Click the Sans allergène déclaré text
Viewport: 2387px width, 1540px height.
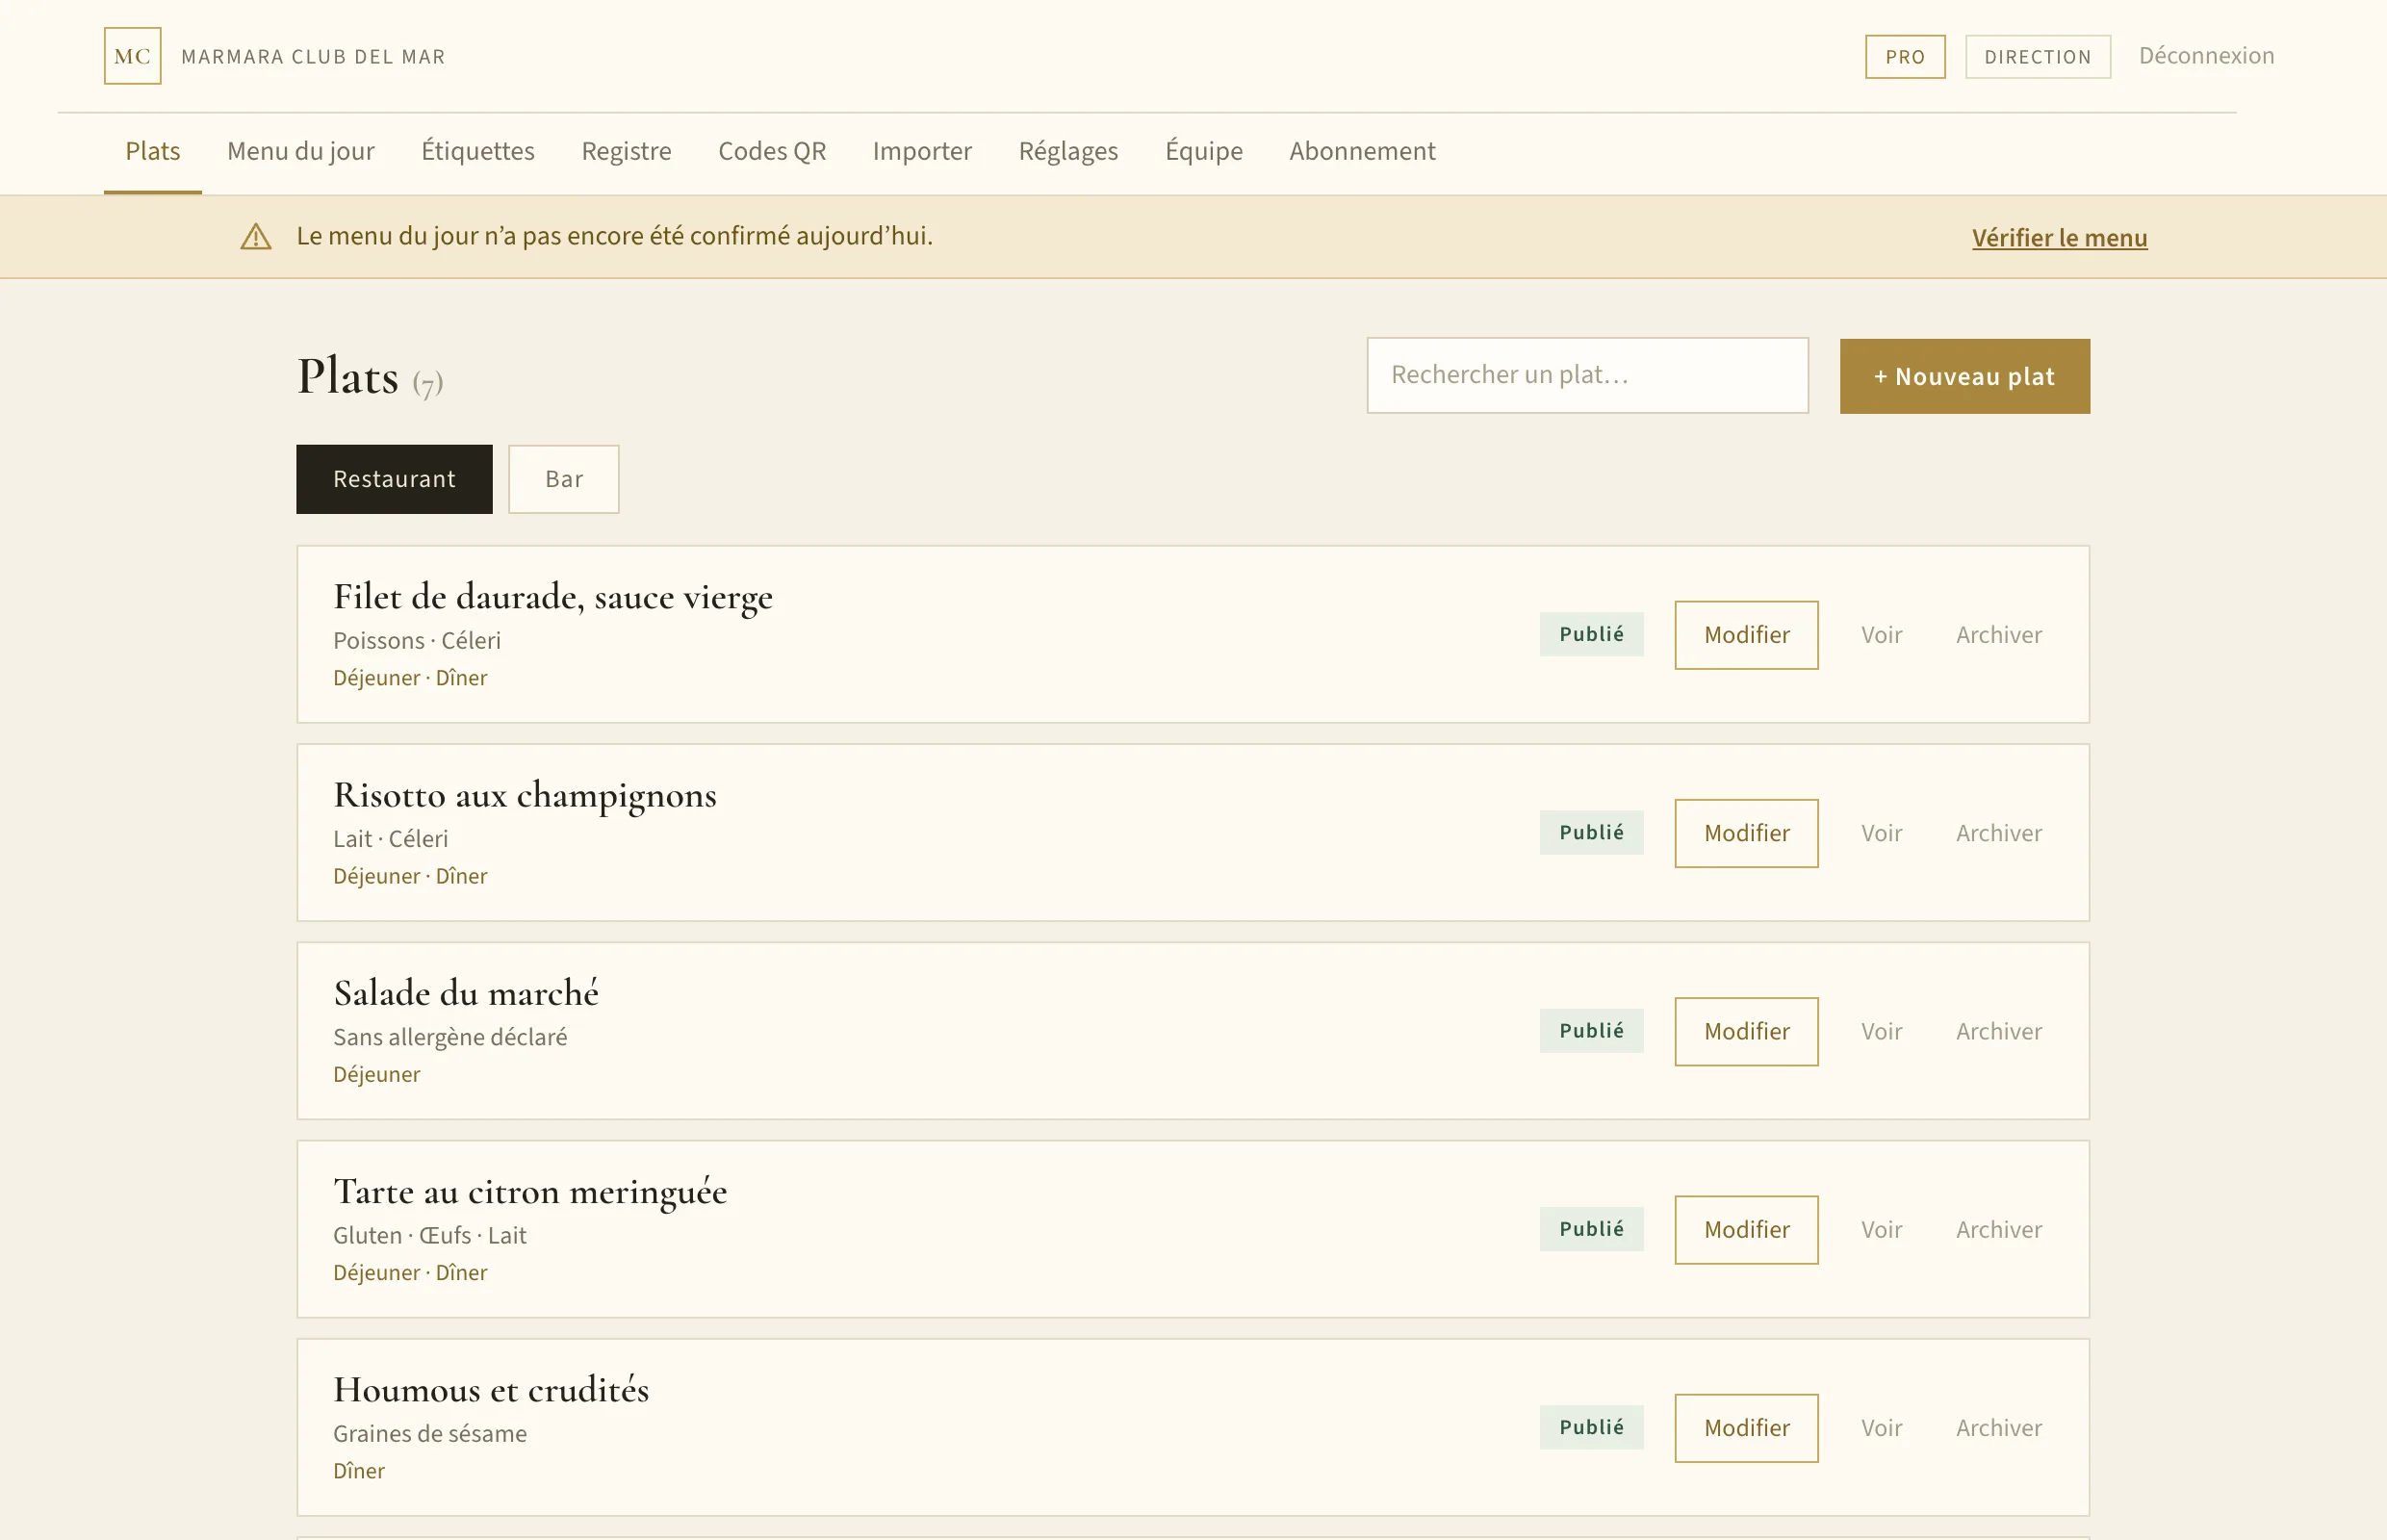pos(450,1037)
